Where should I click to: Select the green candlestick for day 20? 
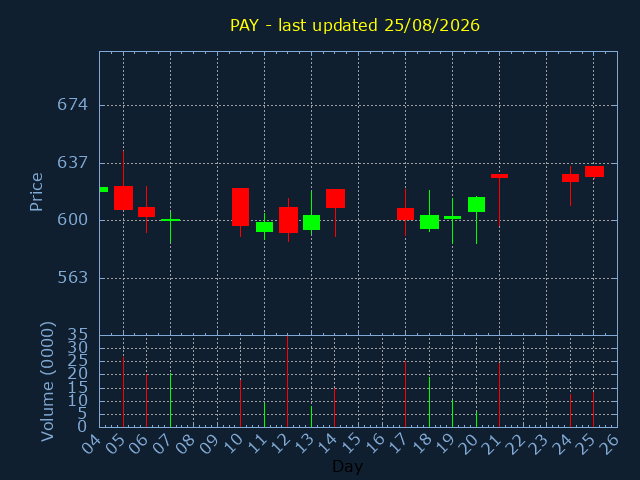(476, 204)
